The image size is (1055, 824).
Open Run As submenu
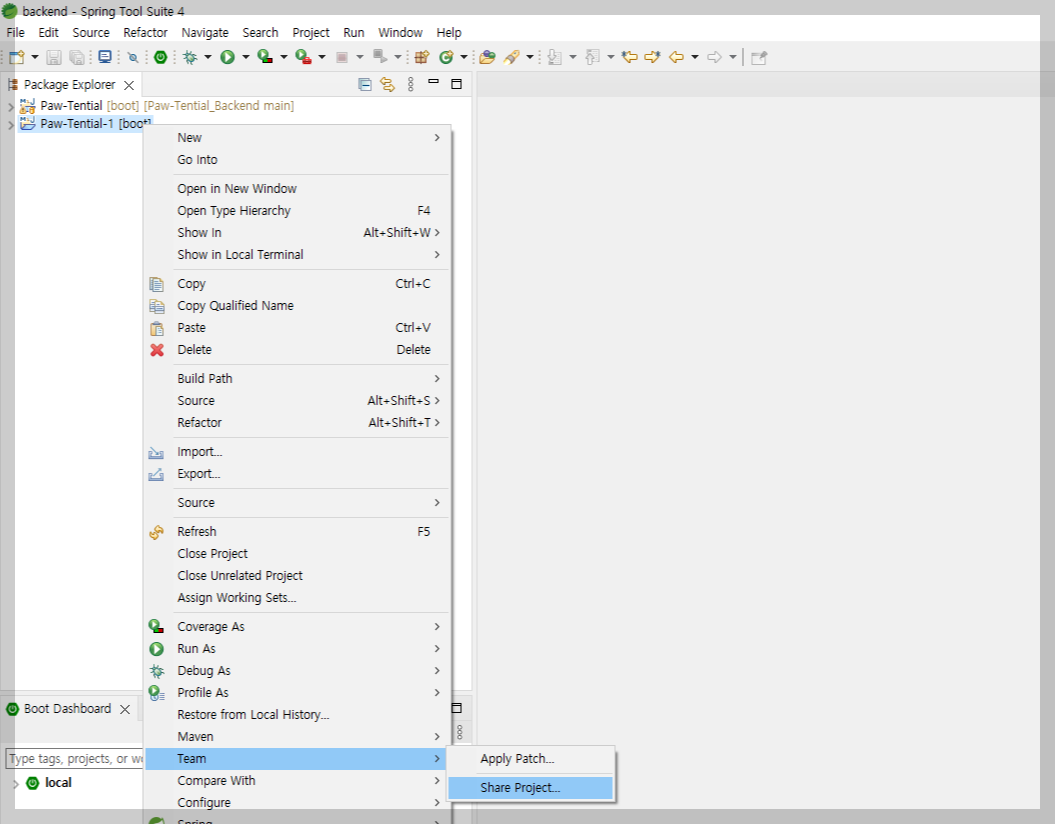[296, 649]
